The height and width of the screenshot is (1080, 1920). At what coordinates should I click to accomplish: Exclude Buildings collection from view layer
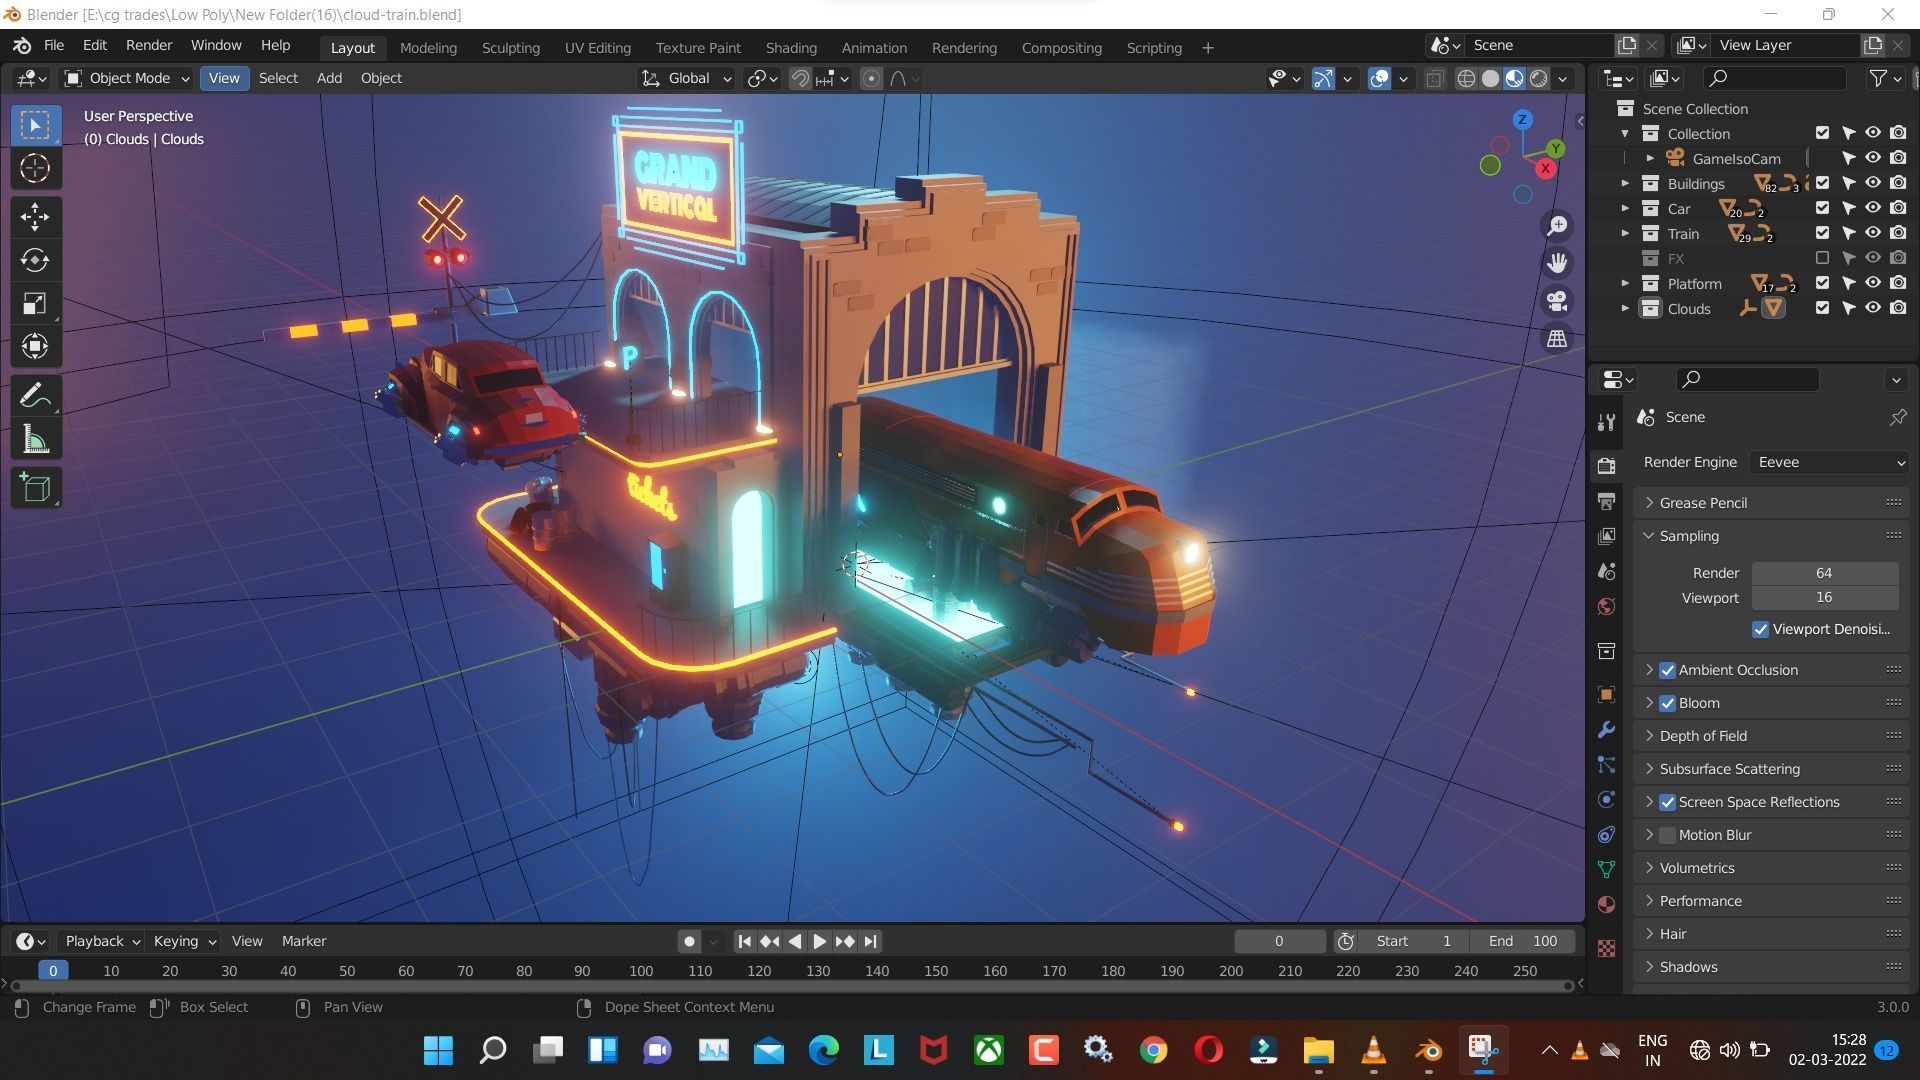point(1822,183)
